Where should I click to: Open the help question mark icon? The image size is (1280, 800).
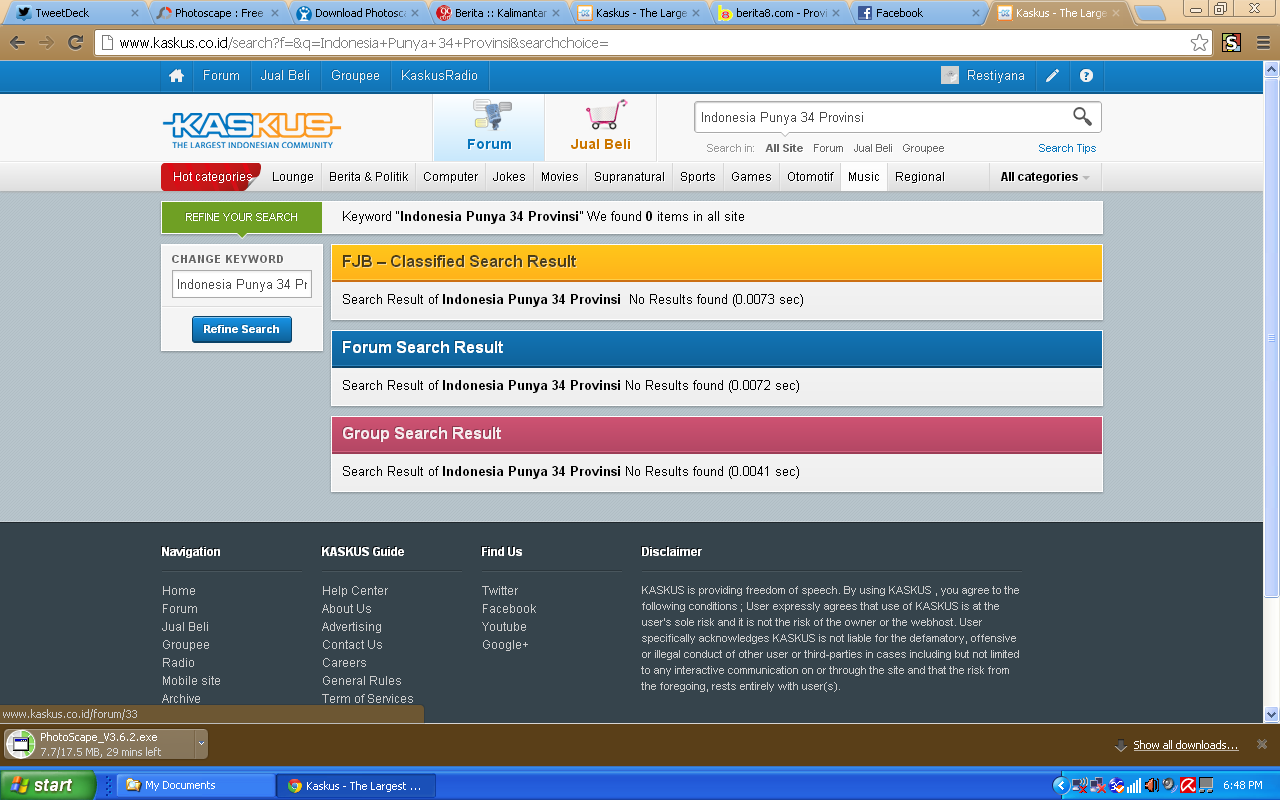(x=1086, y=76)
